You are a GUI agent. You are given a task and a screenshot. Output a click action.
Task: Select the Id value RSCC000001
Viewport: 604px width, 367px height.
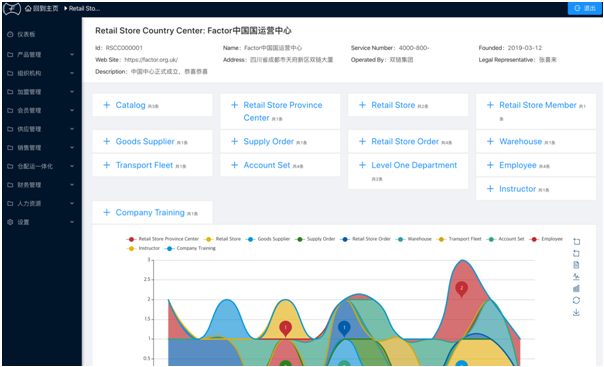click(124, 48)
